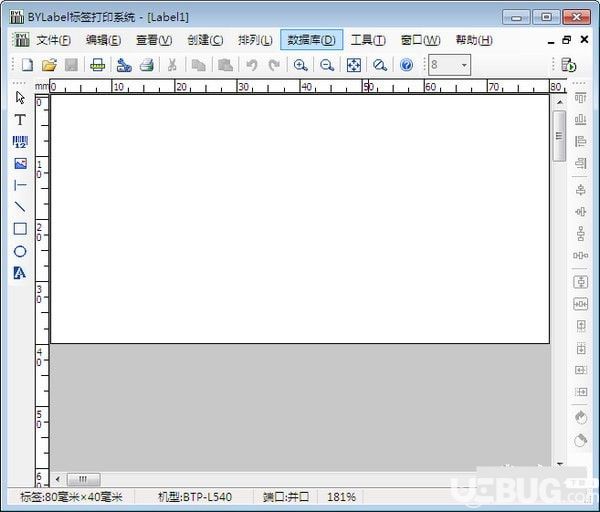The height and width of the screenshot is (512, 600).
Task: Select the art text A tool
Action: click(x=20, y=273)
